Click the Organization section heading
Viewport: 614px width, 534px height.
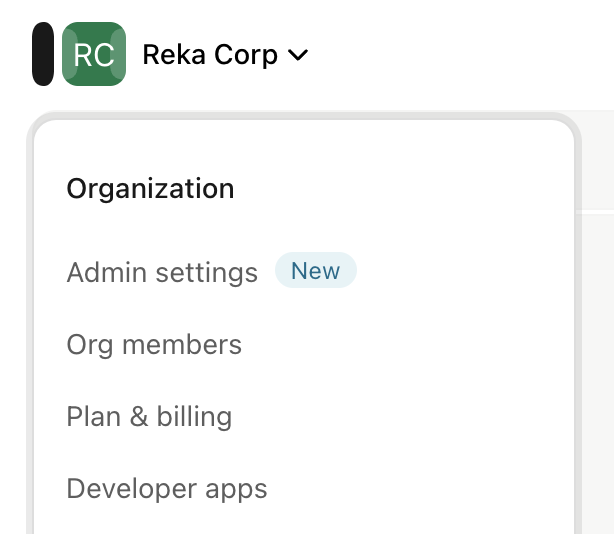tap(150, 189)
